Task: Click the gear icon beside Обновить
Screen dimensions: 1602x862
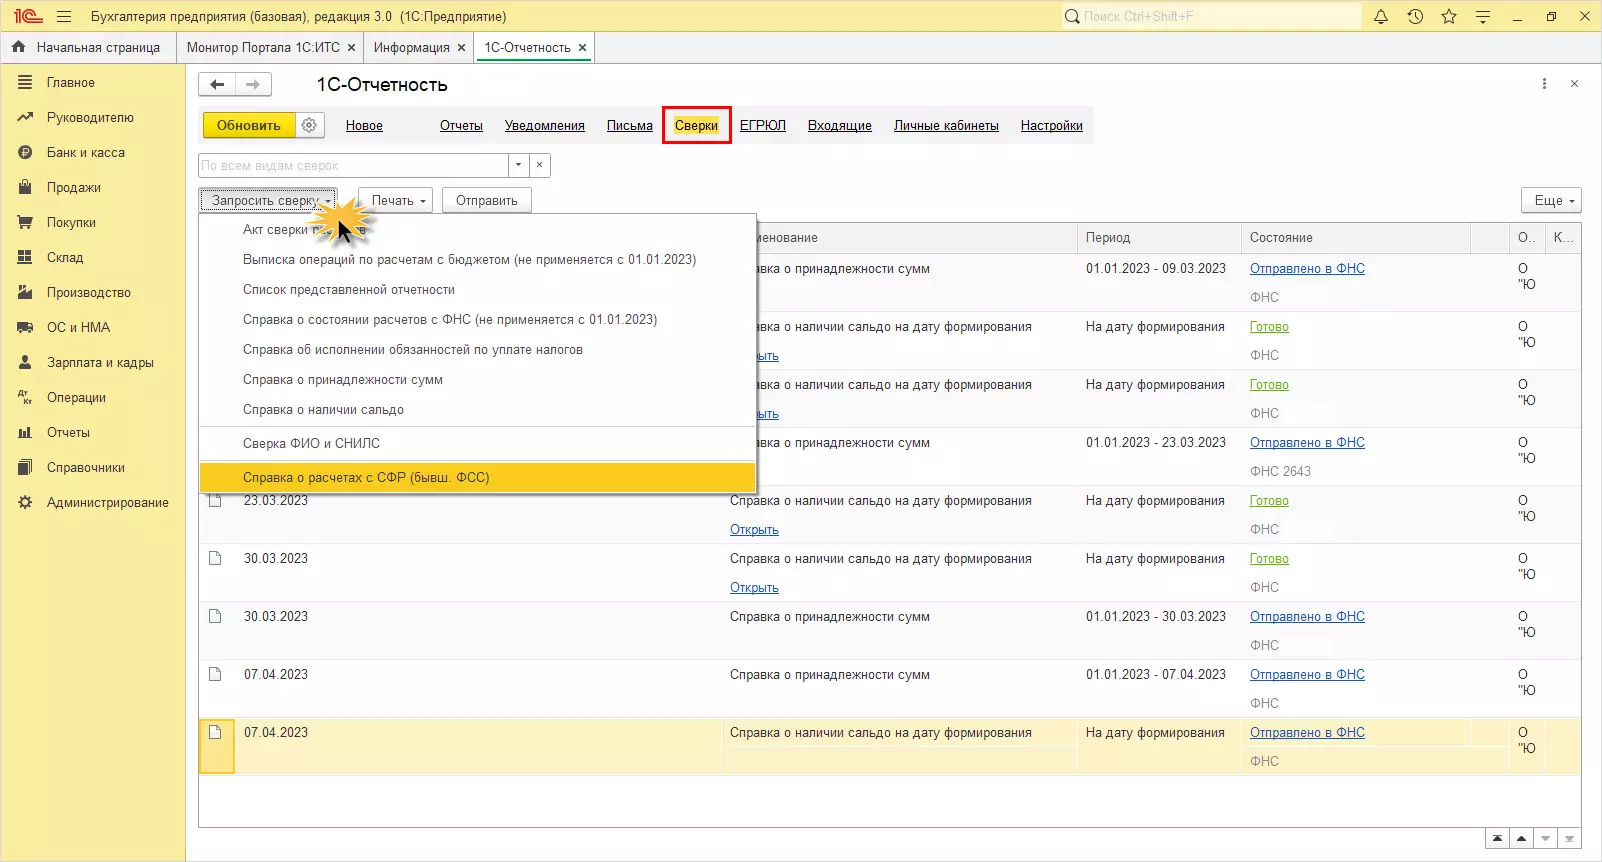Action: click(310, 125)
